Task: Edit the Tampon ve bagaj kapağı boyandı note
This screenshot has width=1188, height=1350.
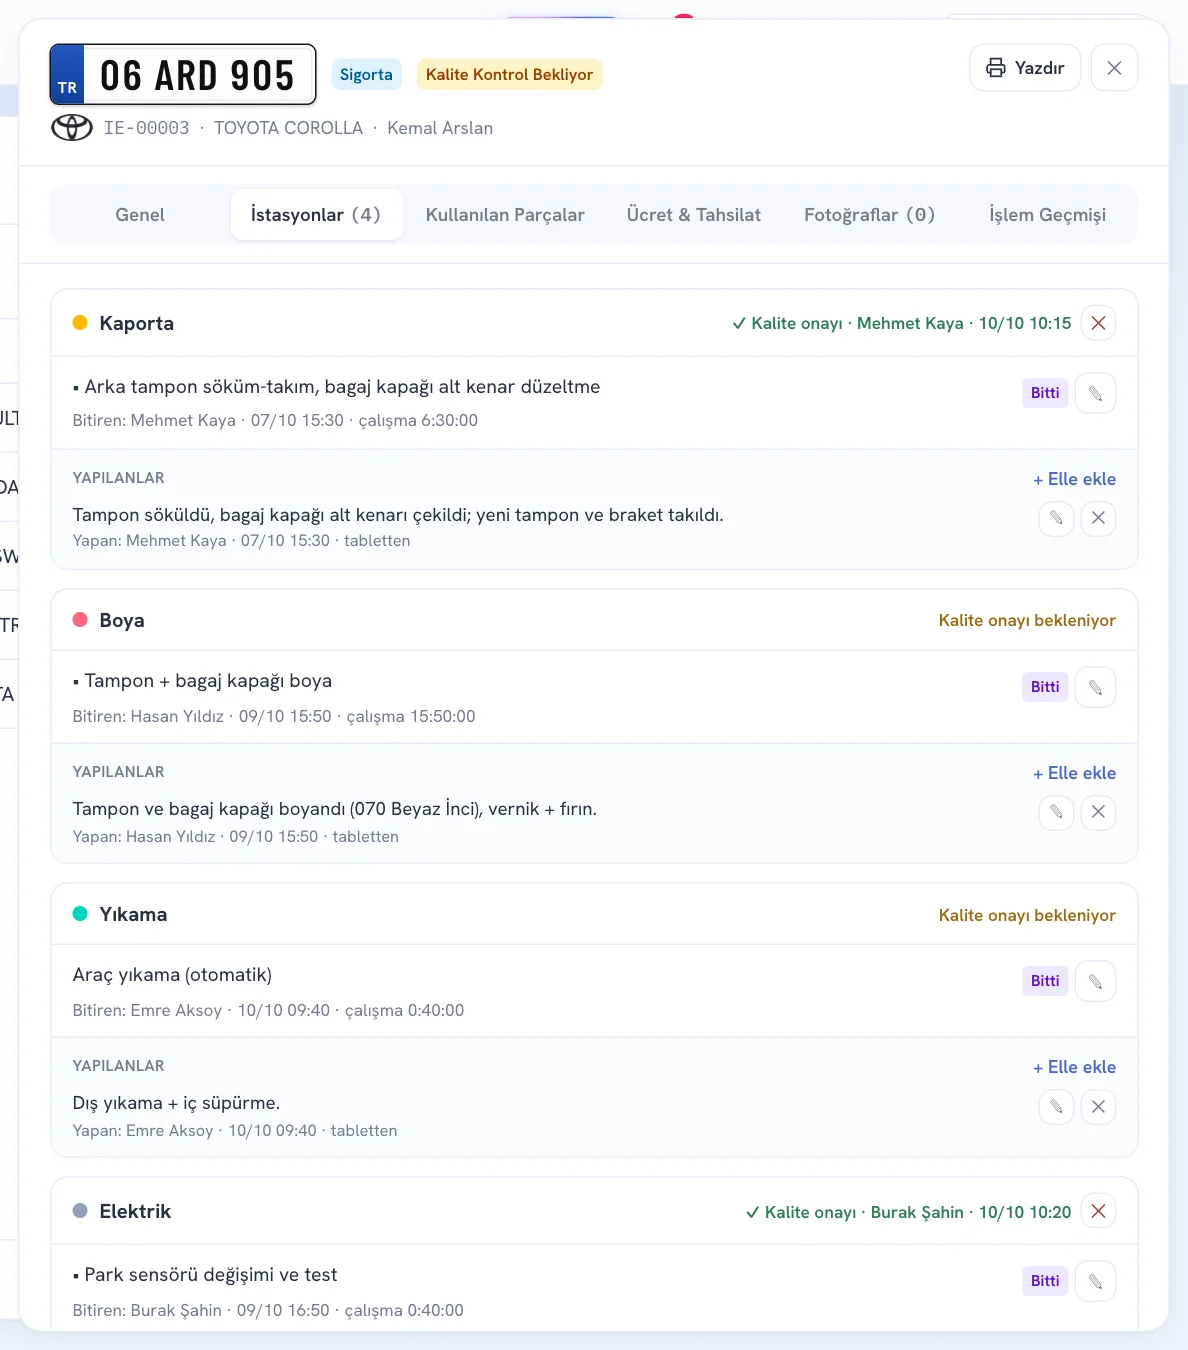Action: point(1056,812)
